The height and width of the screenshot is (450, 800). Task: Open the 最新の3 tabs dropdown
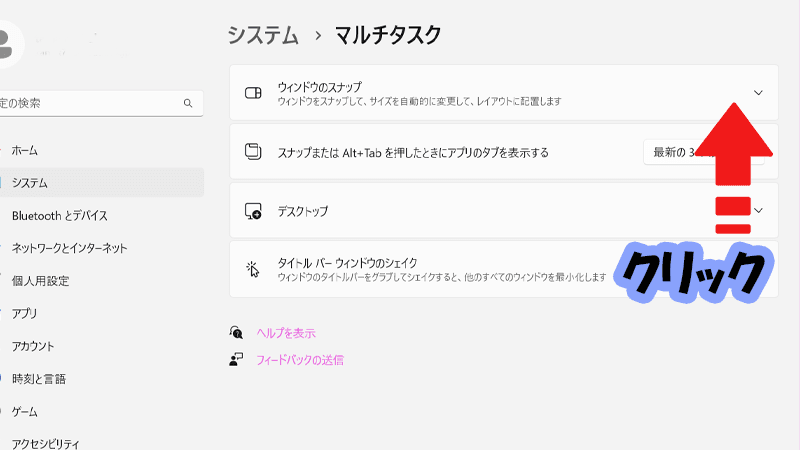704,152
